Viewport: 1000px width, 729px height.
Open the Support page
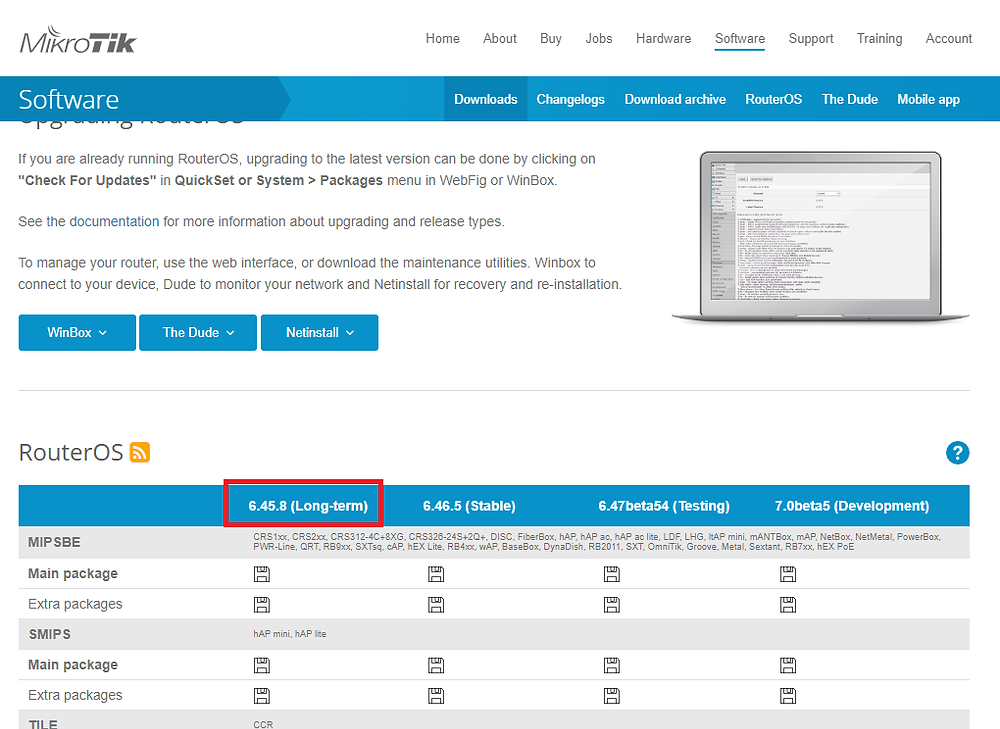click(811, 38)
